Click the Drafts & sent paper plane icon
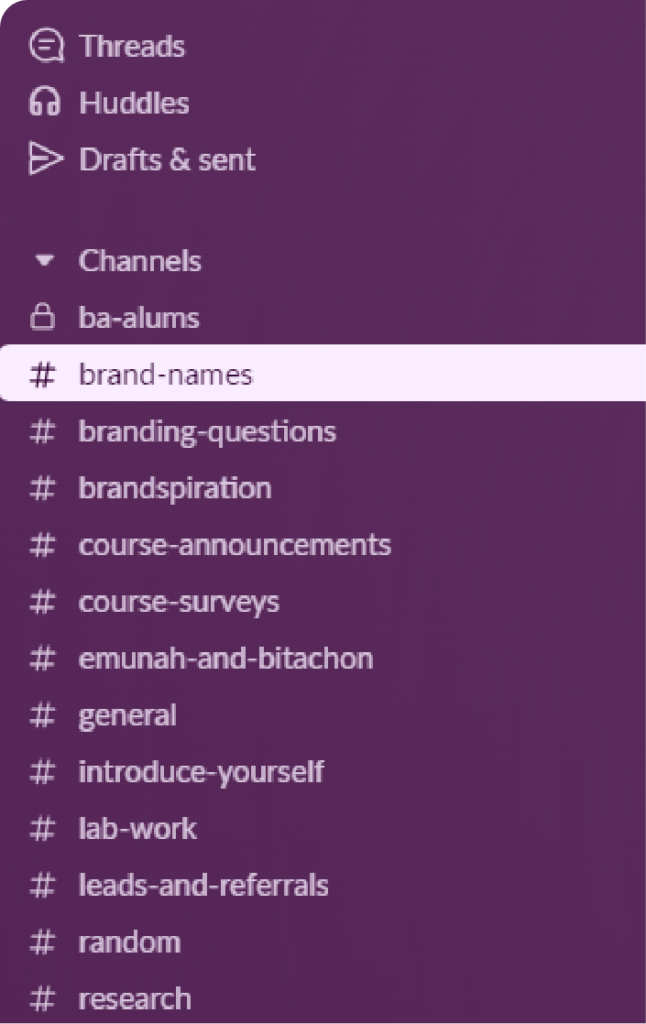This screenshot has width=646, height=1024. pos(46,160)
